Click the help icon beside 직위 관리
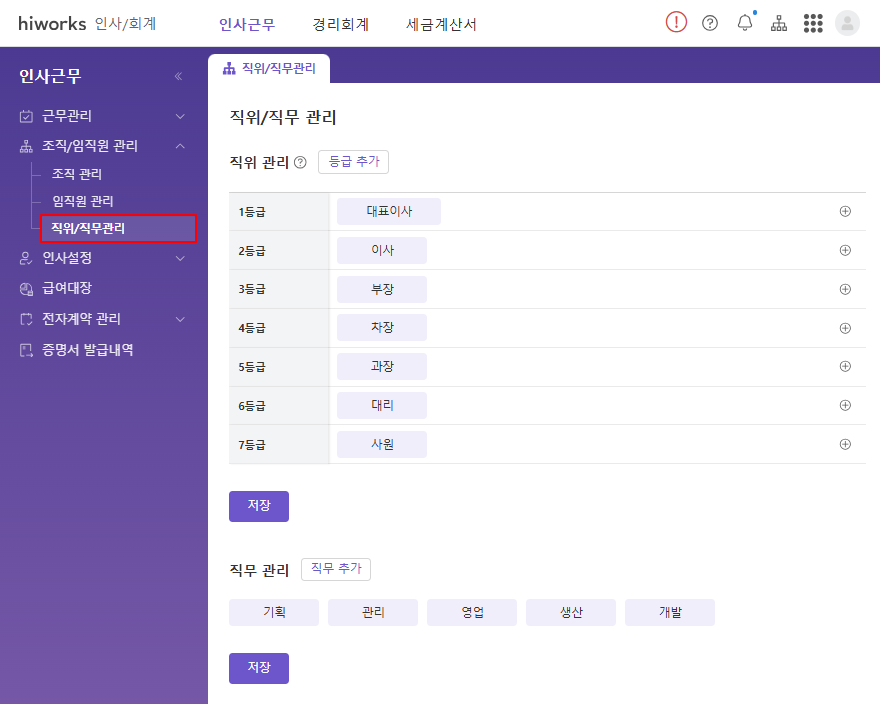Screen dimensions: 880x704 click(x=300, y=162)
